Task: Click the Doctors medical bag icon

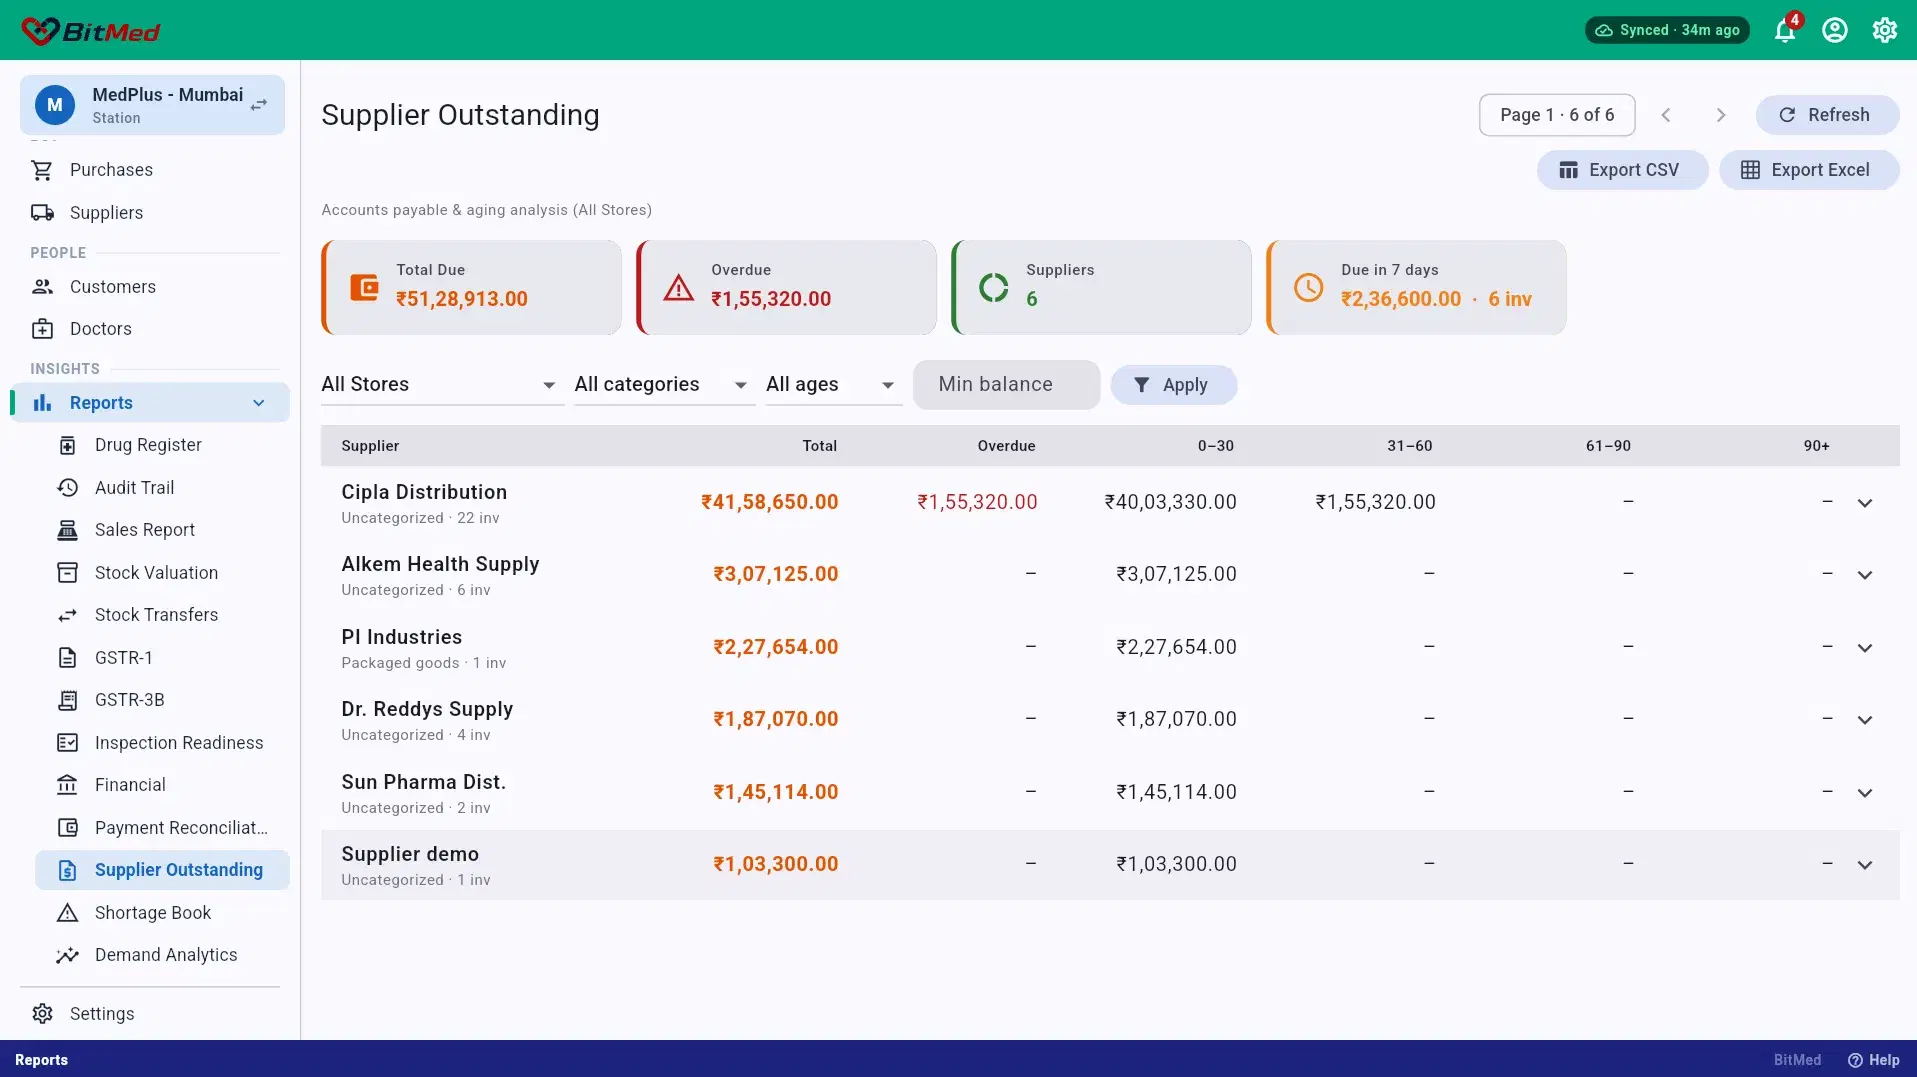Action: tap(42, 329)
